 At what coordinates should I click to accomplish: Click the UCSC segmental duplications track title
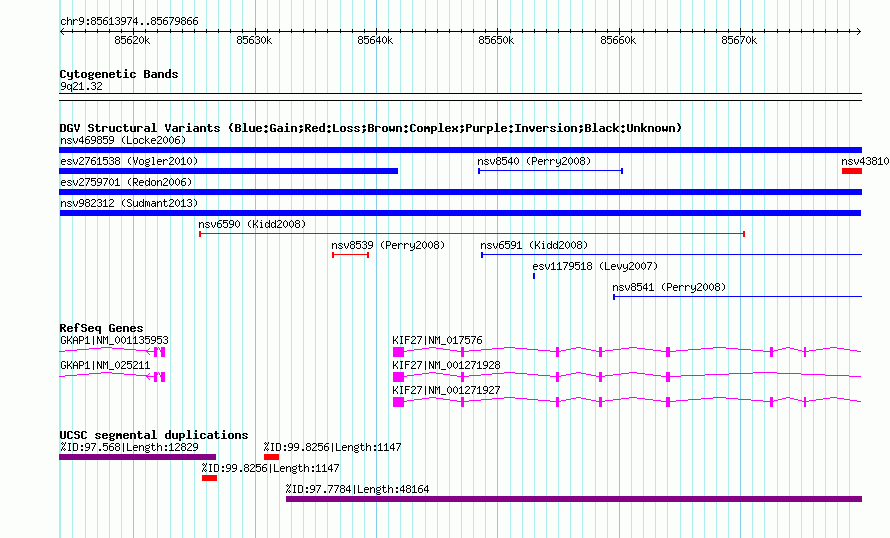point(154,435)
